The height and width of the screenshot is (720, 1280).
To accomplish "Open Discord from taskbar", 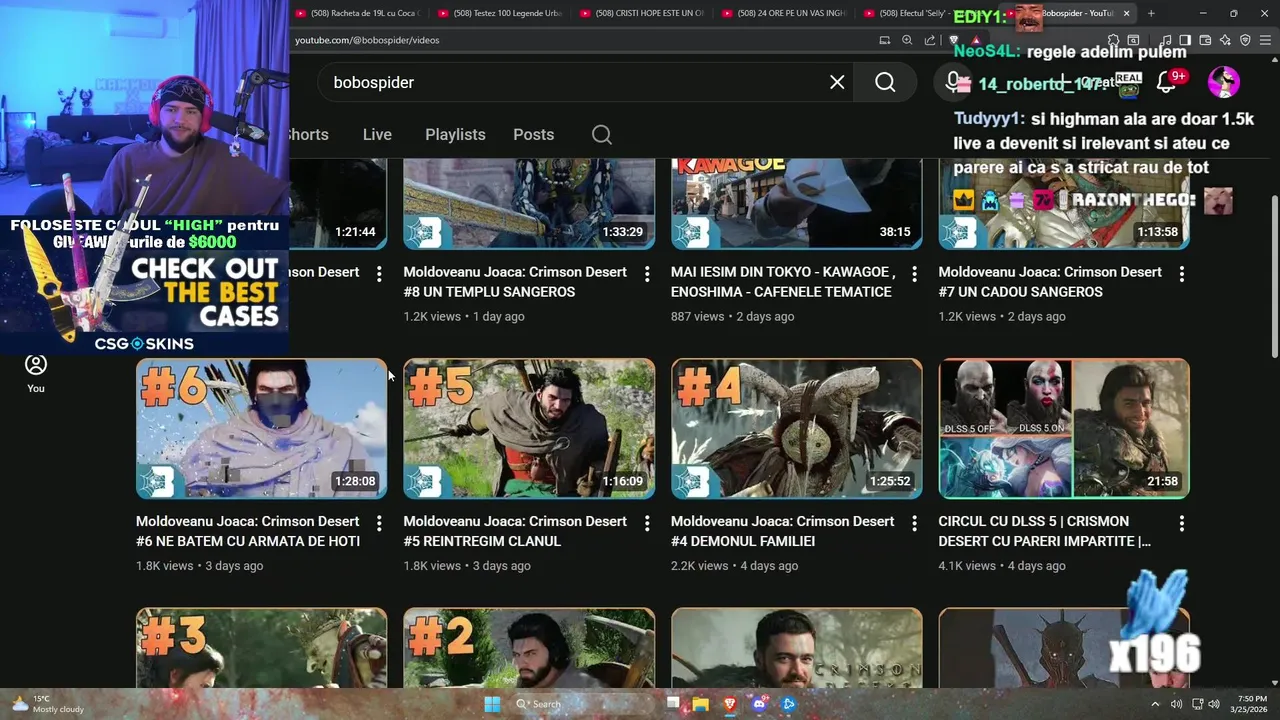I will pyautogui.click(x=759, y=704).
